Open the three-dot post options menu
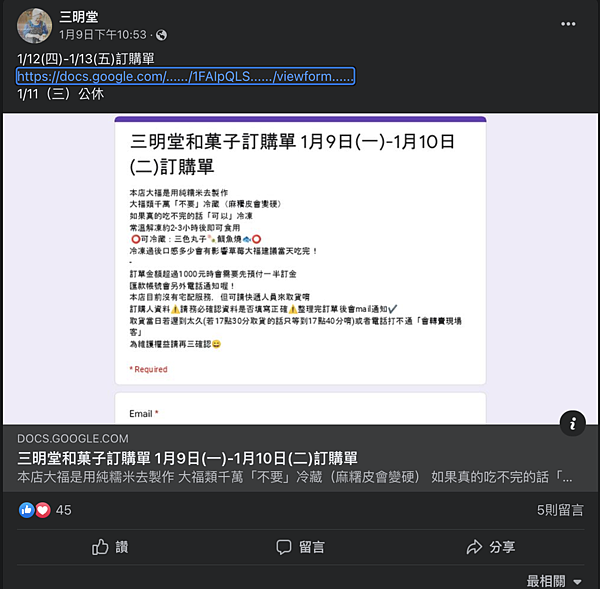 pyautogui.click(x=568, y=24)
